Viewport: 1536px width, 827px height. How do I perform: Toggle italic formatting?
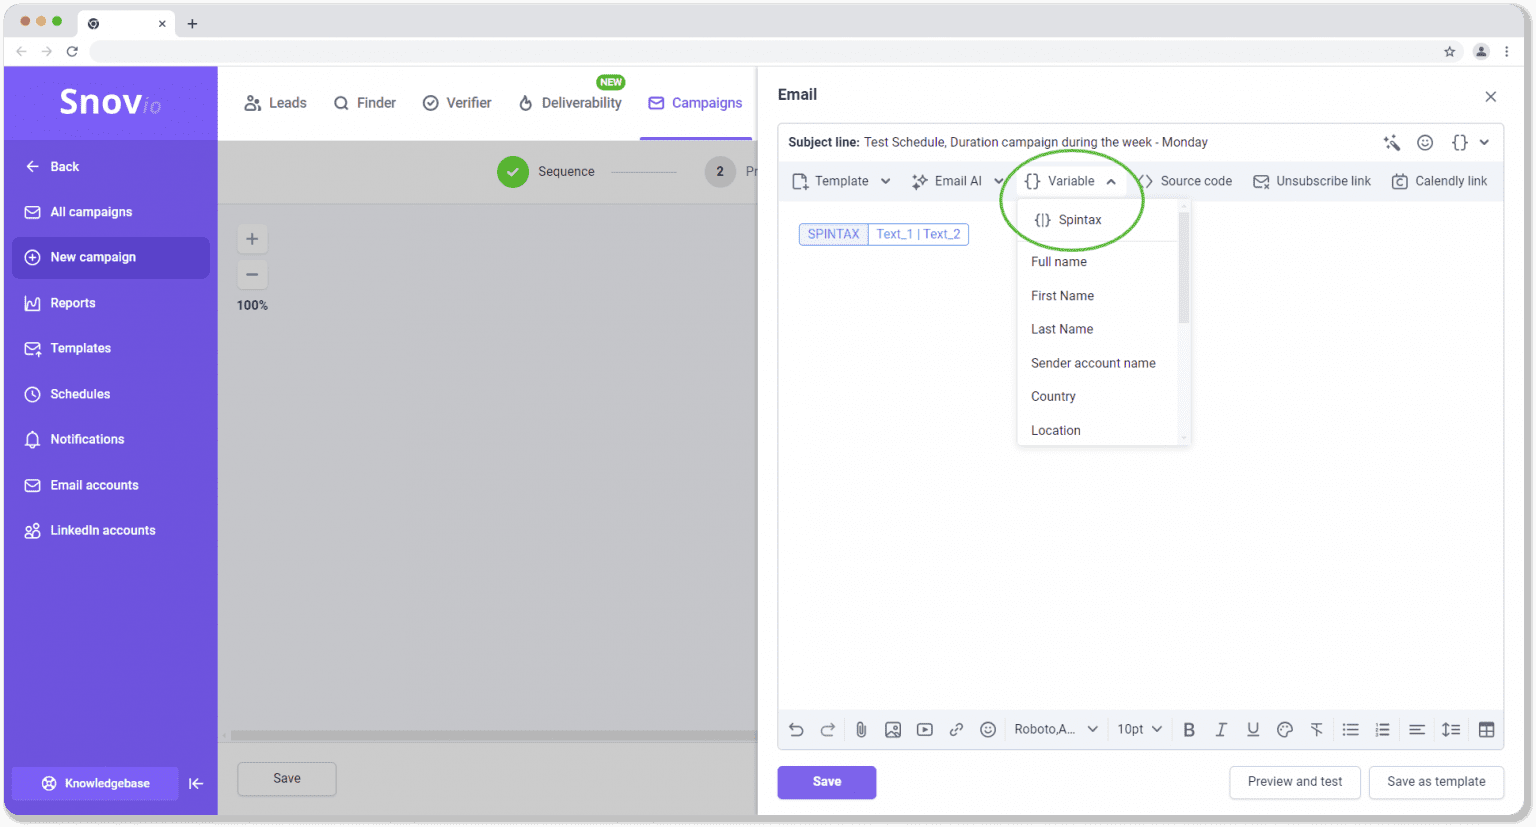[x=1221, y=730]
